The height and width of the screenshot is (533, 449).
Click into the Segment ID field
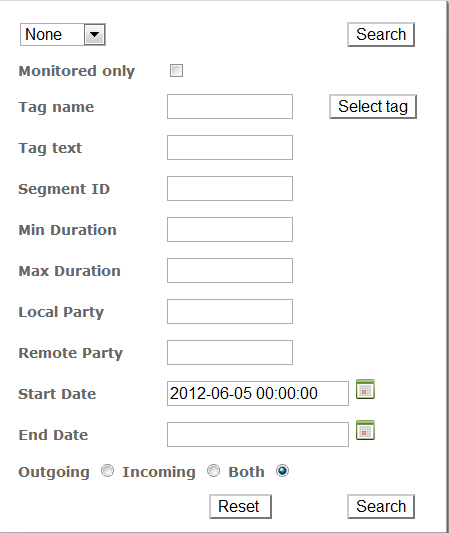point(230,189)
